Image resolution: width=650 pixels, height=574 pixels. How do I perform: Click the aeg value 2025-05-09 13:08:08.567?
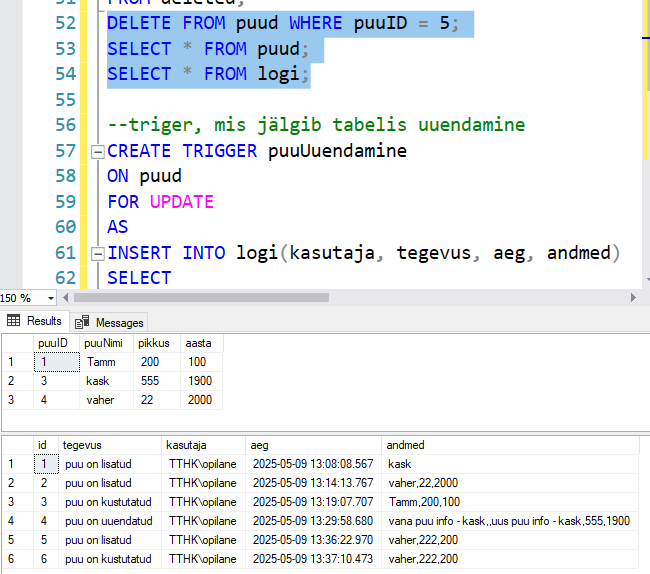pos(312,464)
